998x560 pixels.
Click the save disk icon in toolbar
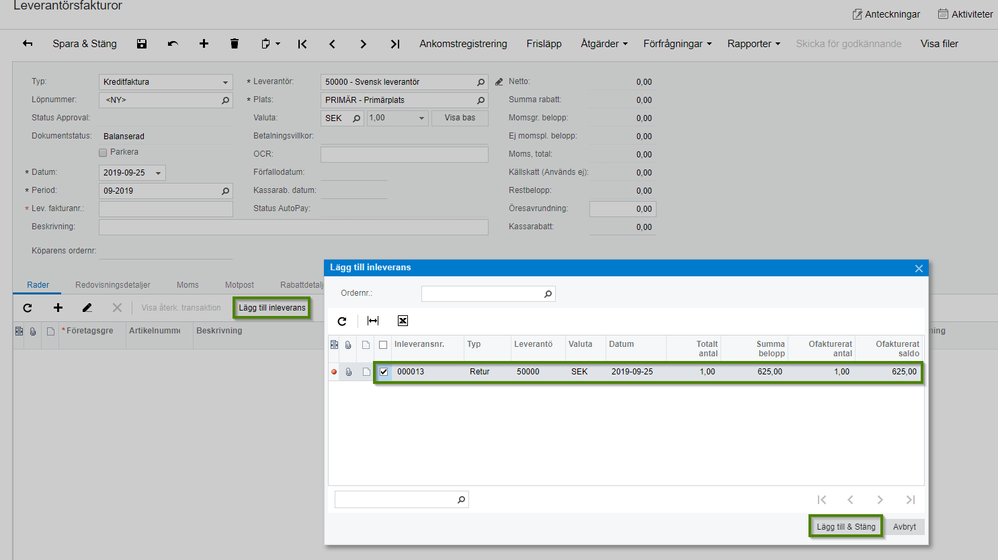142,44
